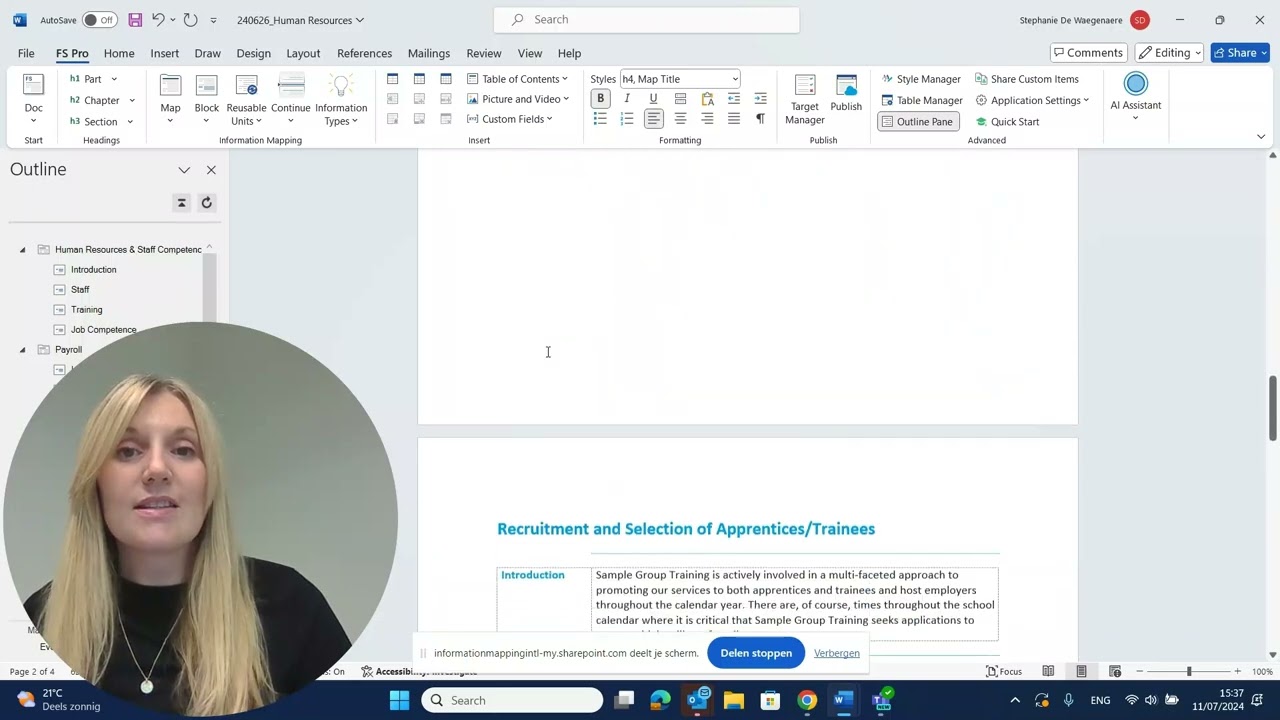The image size is (1280, 720).
Task: Open the Table Manager
Action: tap(922, 100)
